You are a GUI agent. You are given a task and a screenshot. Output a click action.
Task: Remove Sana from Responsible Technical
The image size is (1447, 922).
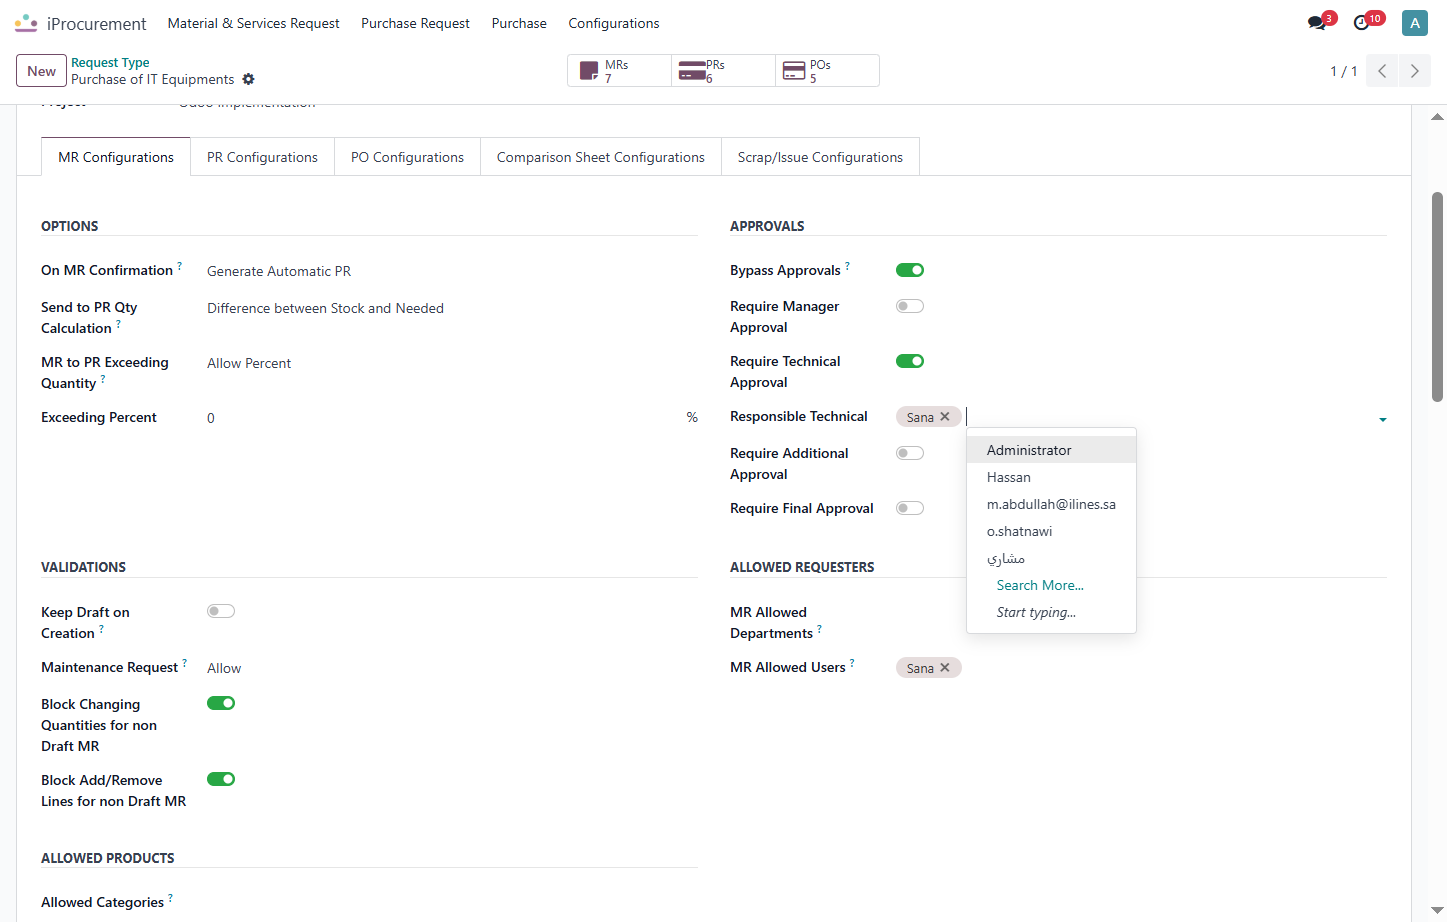click(945, 417)
